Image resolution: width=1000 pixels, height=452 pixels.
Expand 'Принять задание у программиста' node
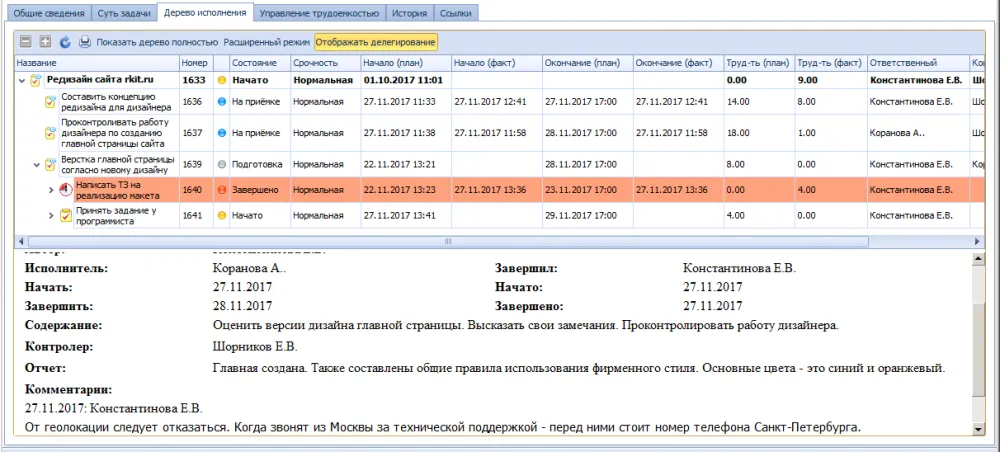pos(52,215)
